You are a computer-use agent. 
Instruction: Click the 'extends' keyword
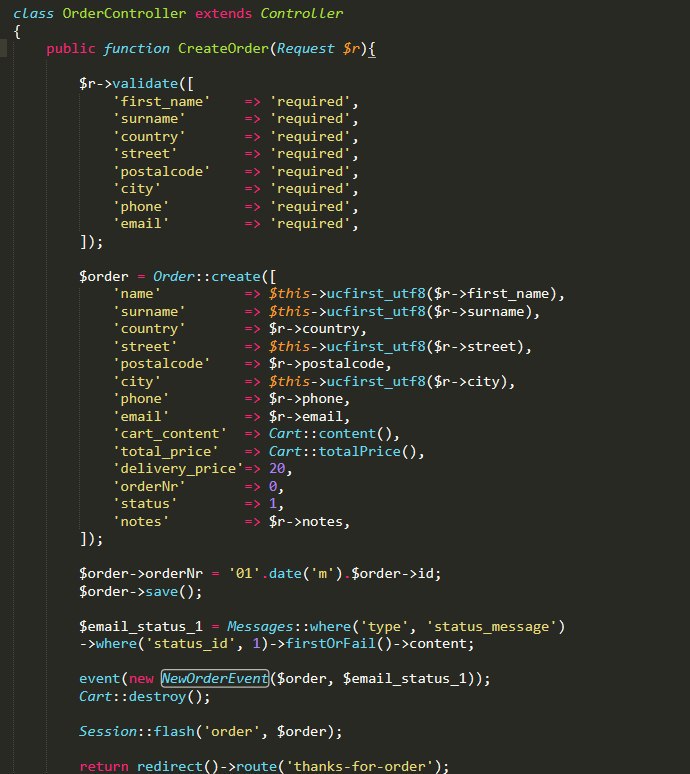pyautogui.click(x=224, y=13)
